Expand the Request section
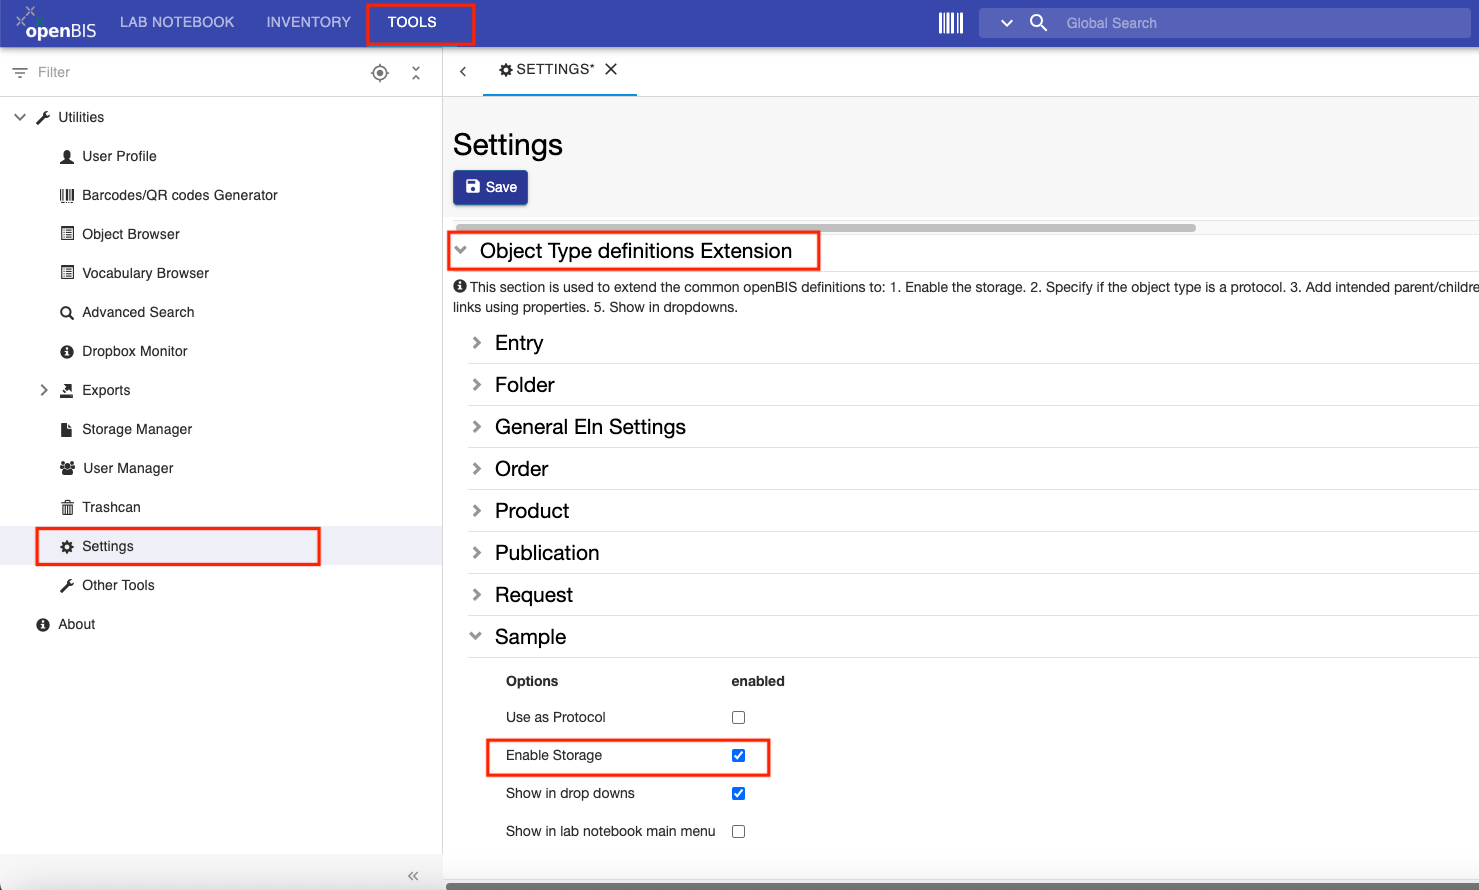Viewport: 1479px width, 890px height. (x=477, y=594)
